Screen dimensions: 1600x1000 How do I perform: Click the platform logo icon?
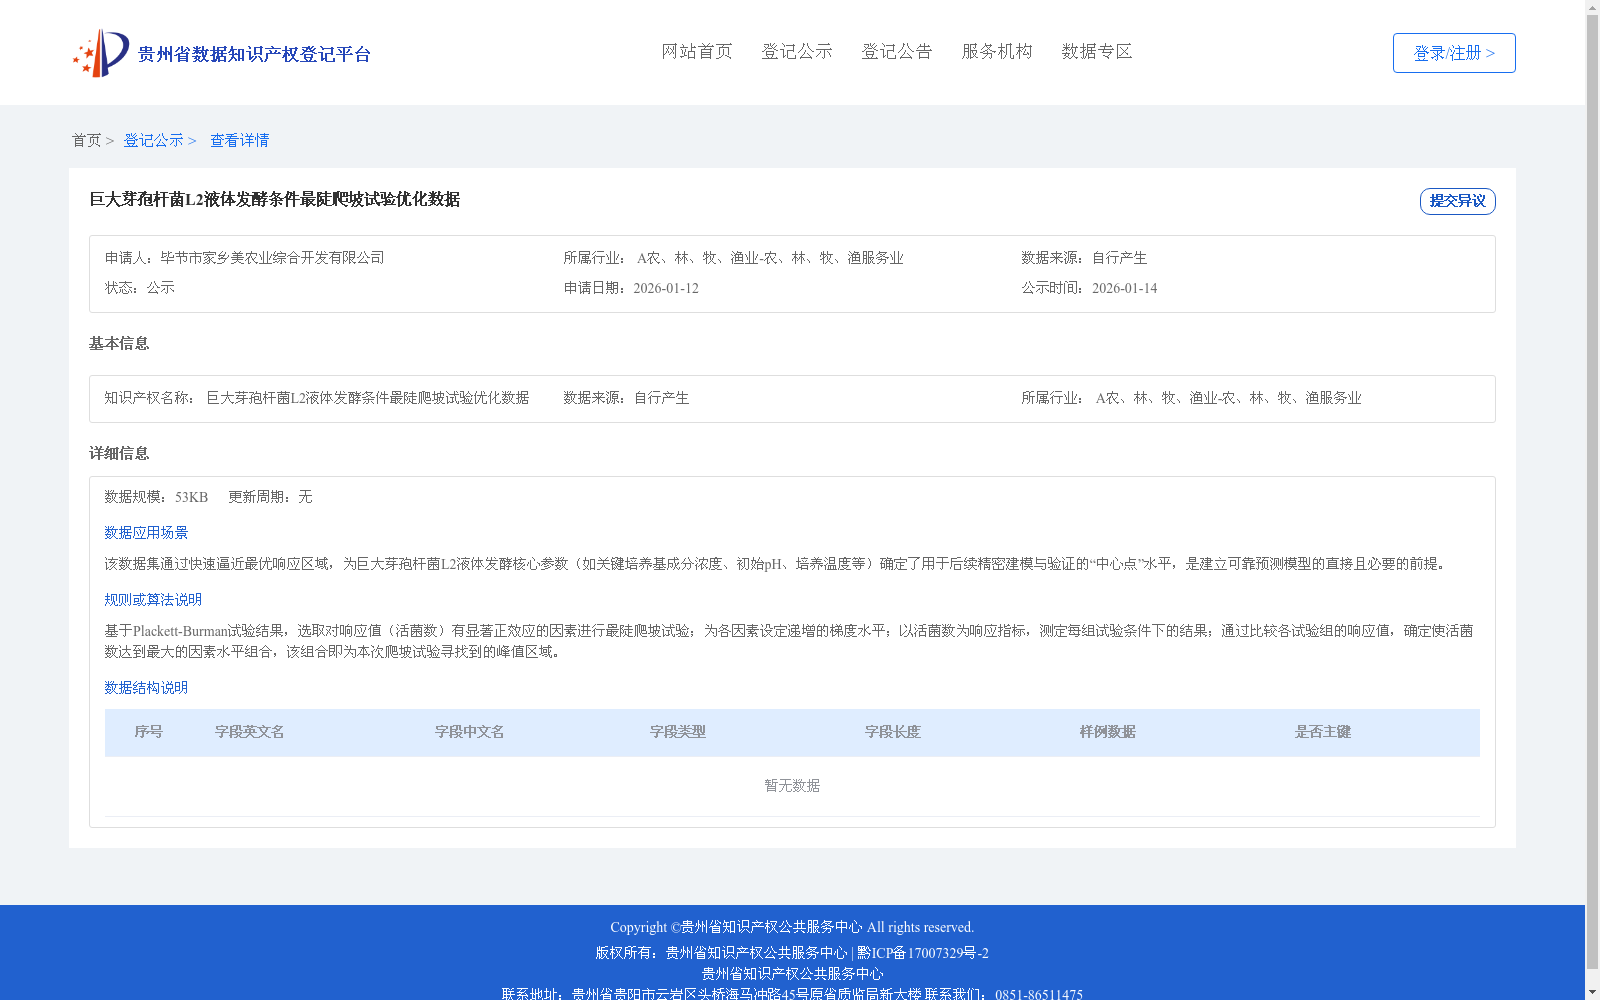point(100,53)
